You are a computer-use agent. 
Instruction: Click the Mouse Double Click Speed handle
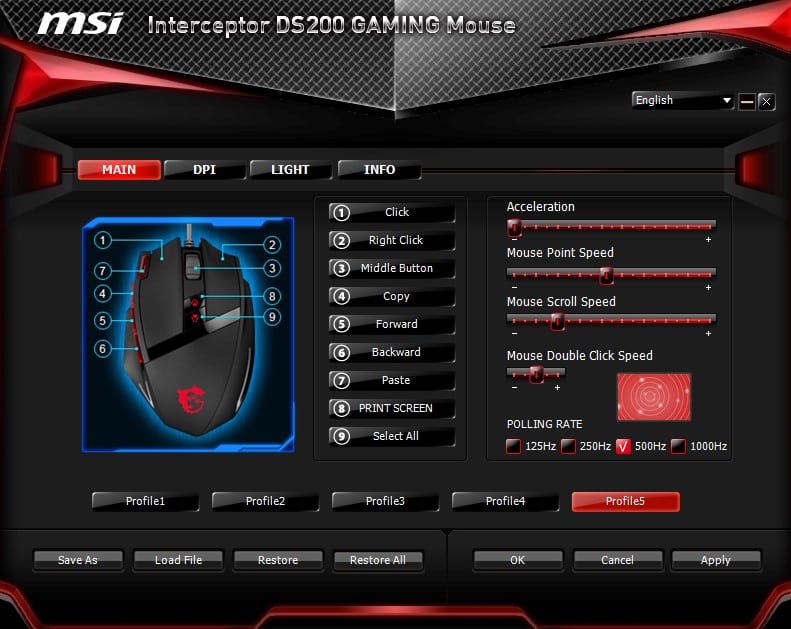[536, 375]
